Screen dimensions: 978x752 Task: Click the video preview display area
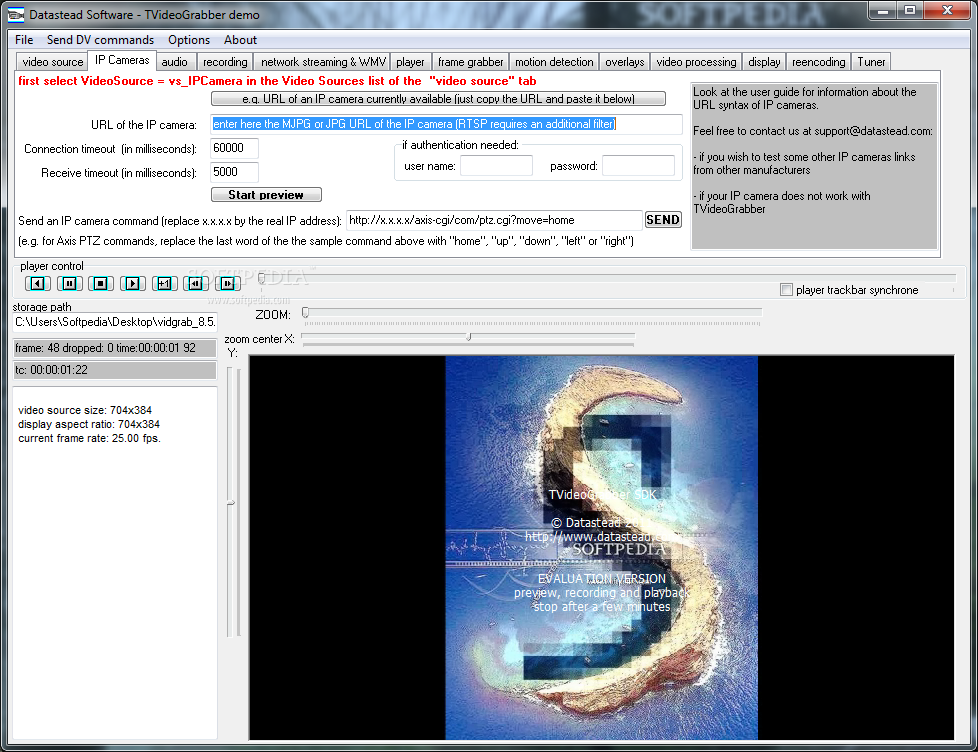601,547
